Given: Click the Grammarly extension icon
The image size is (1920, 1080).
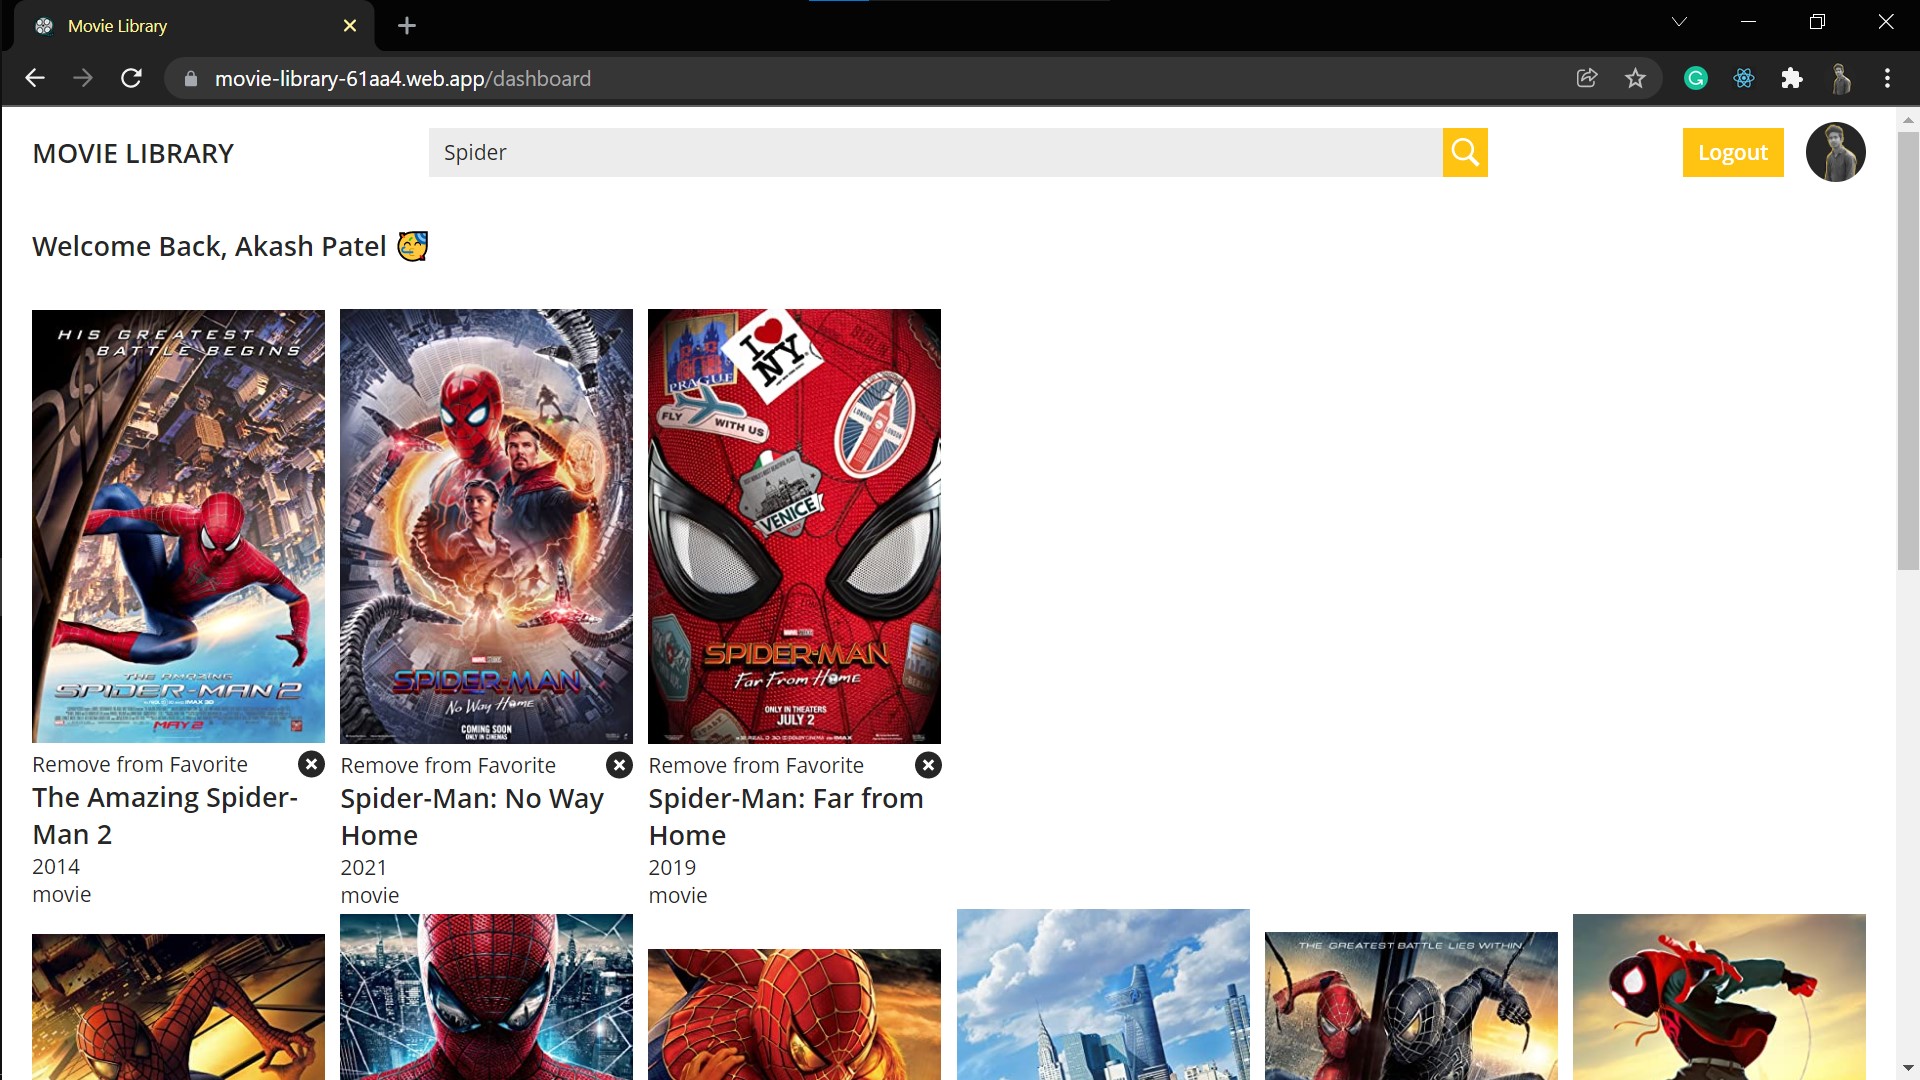Looking at the screenshot, I should coord(1695,78).
